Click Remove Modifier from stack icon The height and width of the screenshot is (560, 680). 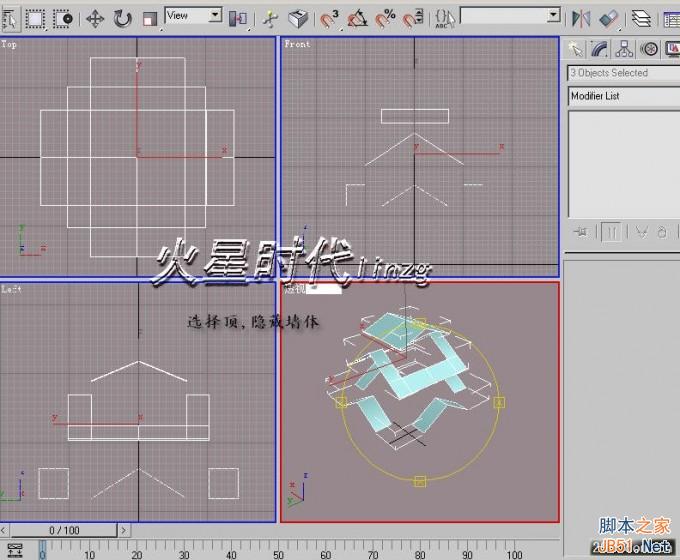click(662, 232)
